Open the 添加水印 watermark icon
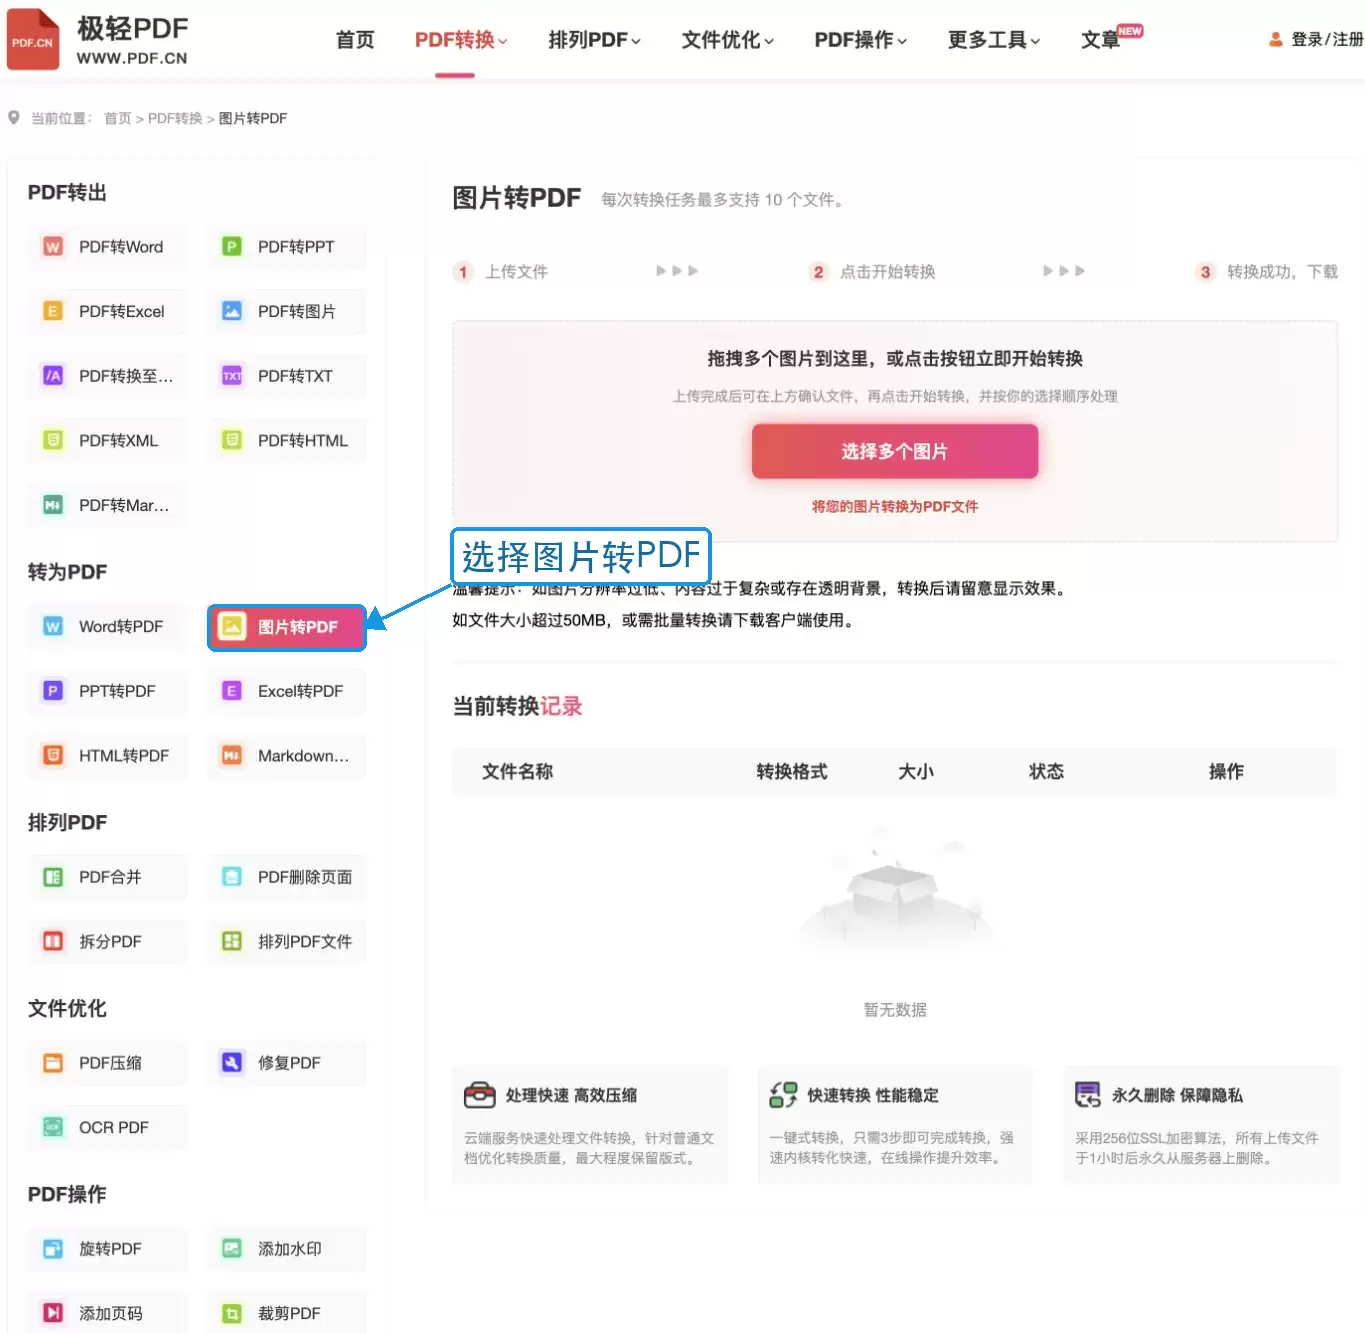1365x1333 pixels. 232,1249
